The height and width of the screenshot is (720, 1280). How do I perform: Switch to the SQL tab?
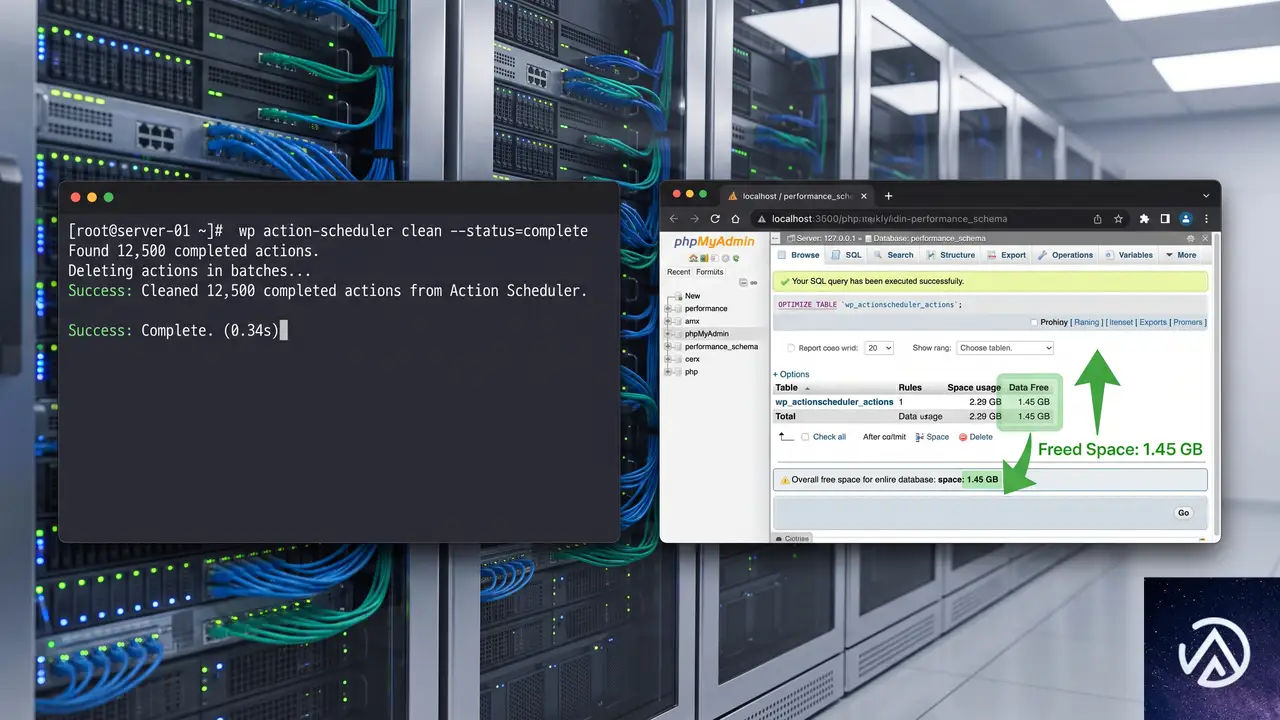click(847, 255)
